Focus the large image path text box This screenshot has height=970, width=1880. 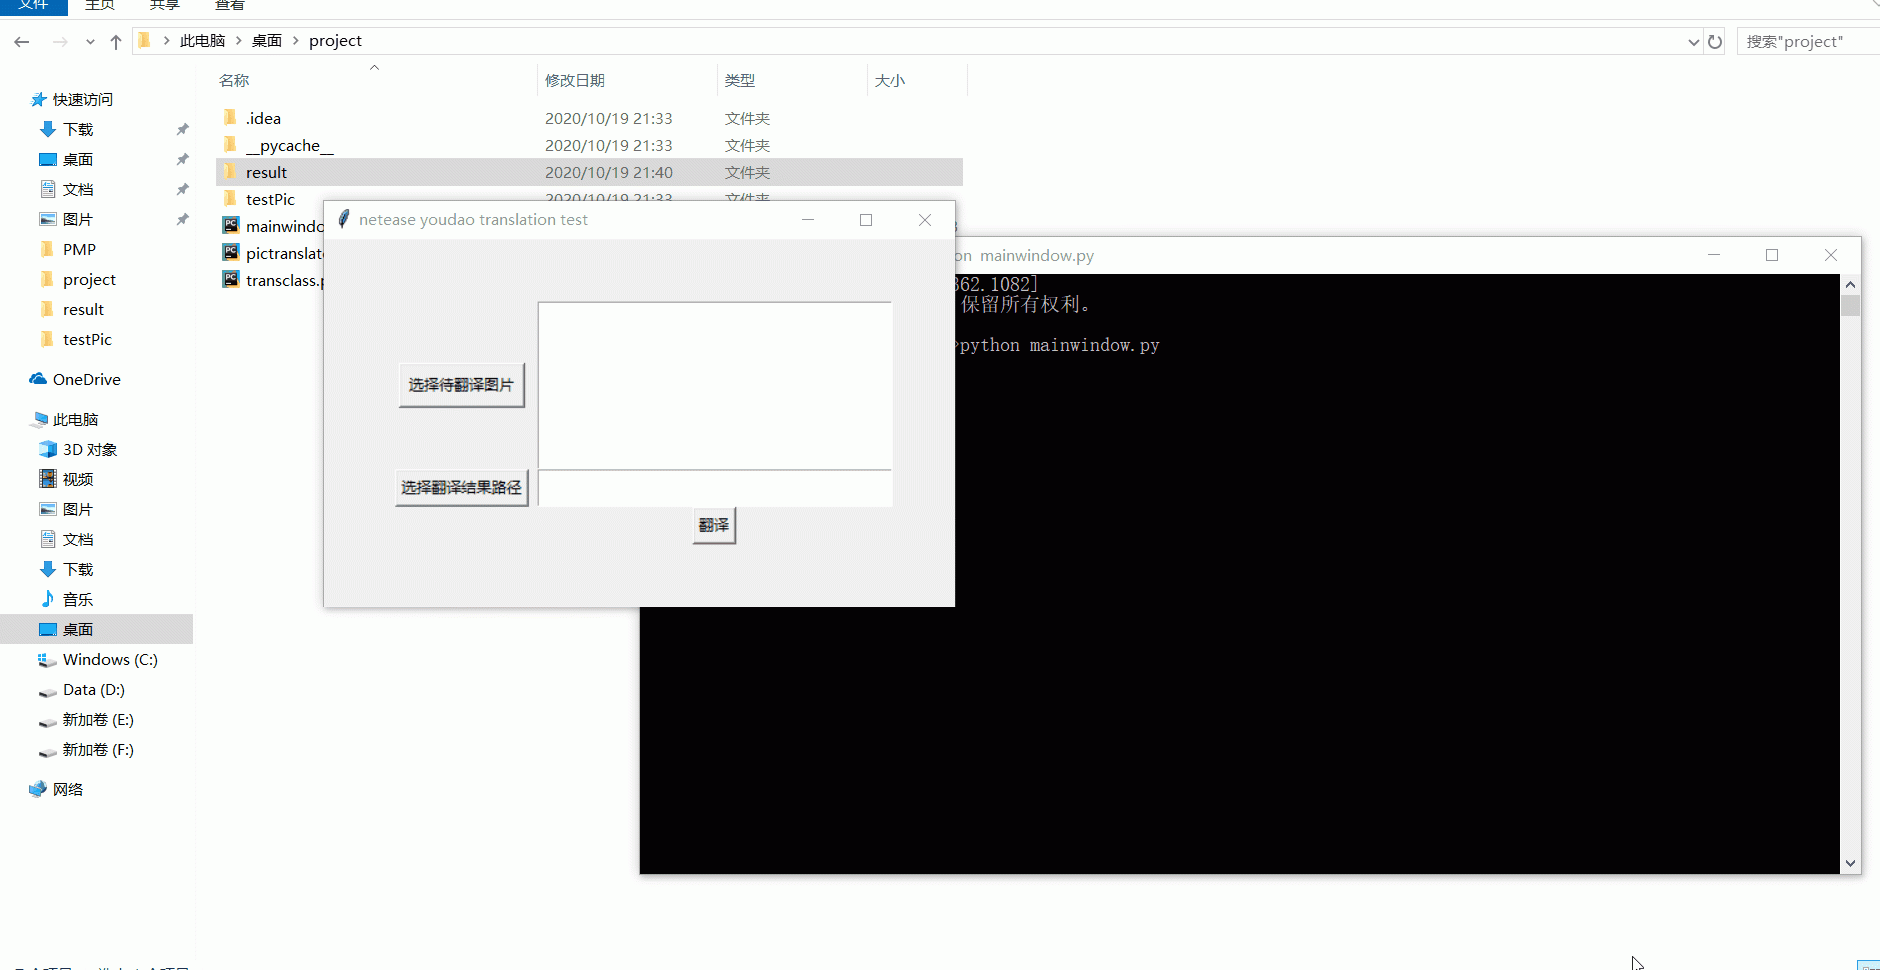coord(715,385)
